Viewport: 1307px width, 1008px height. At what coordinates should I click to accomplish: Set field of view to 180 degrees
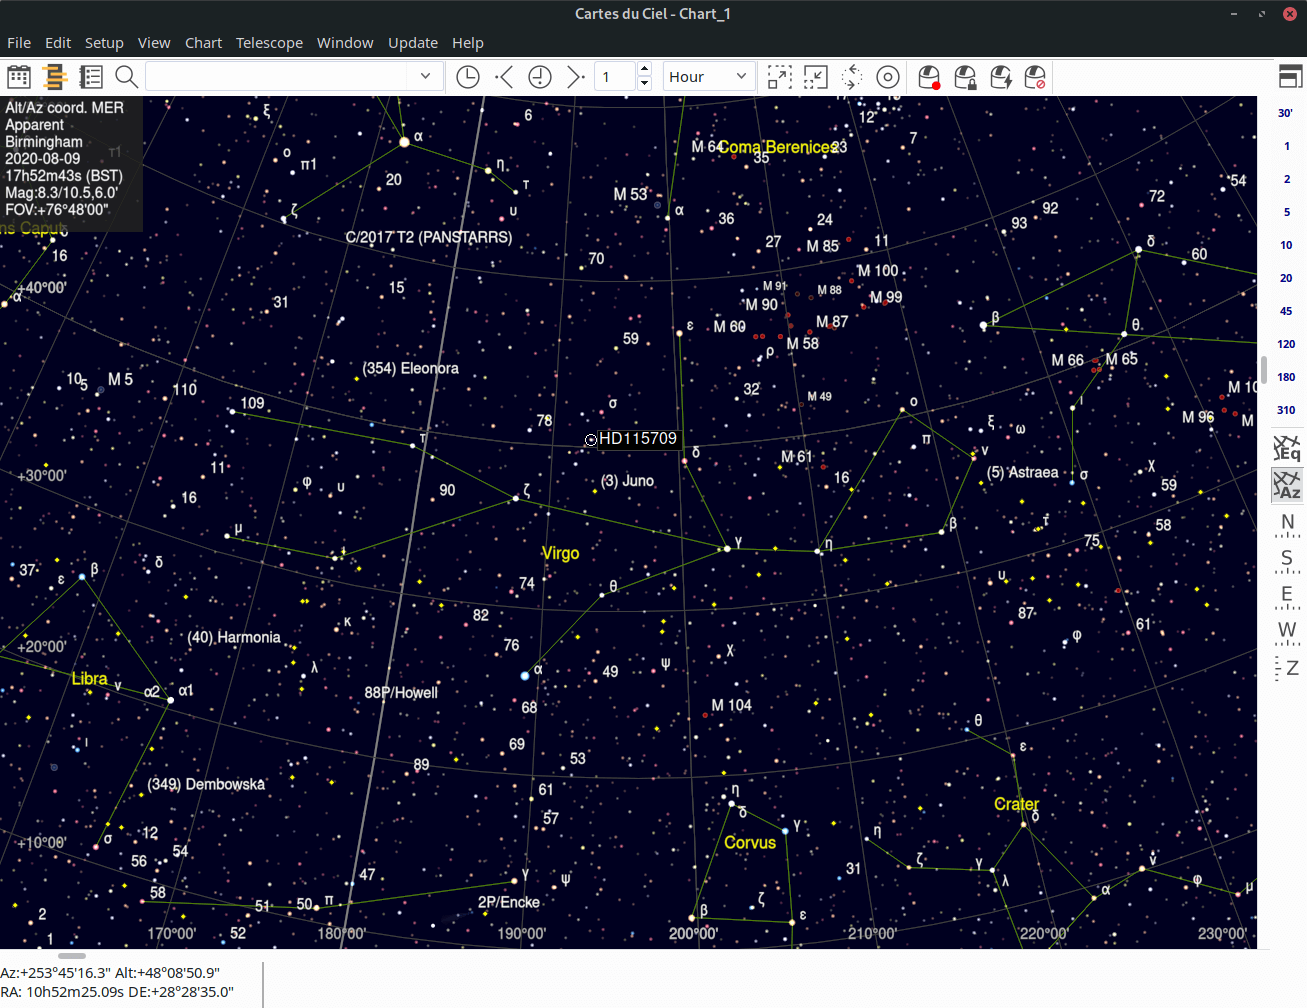point(1286,377)
